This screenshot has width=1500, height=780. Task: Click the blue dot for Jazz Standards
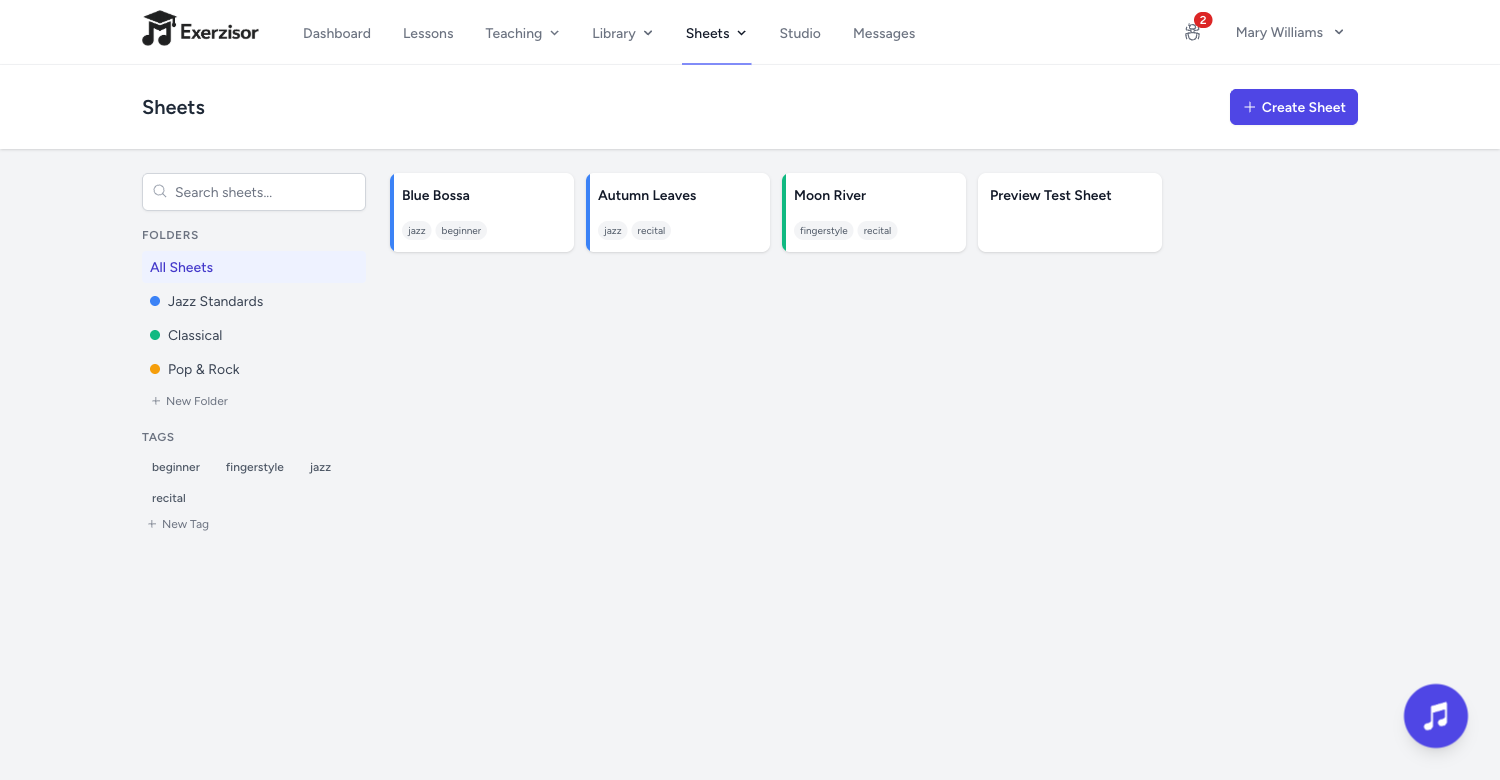155,301
